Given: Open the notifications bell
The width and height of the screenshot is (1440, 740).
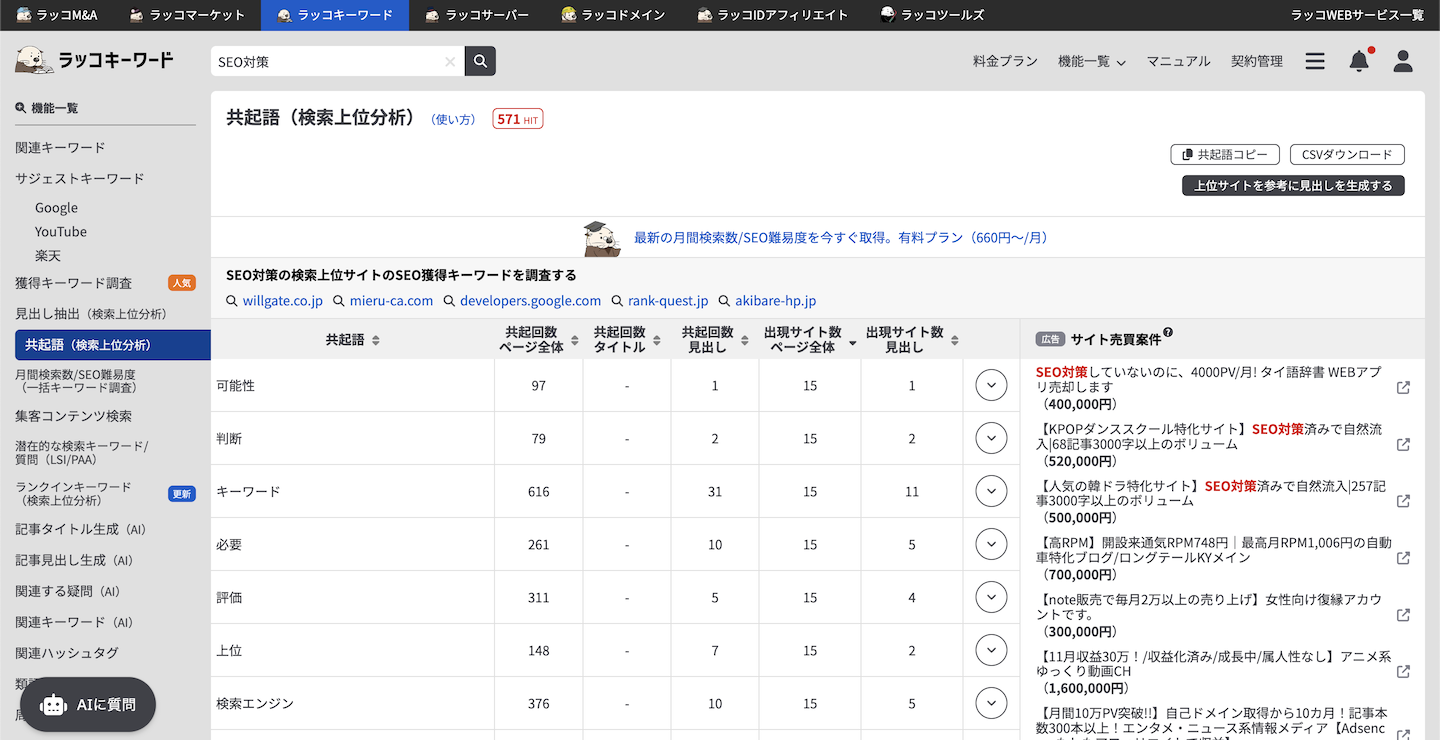Looking at the screenshot, I should tap(1359, 61).
